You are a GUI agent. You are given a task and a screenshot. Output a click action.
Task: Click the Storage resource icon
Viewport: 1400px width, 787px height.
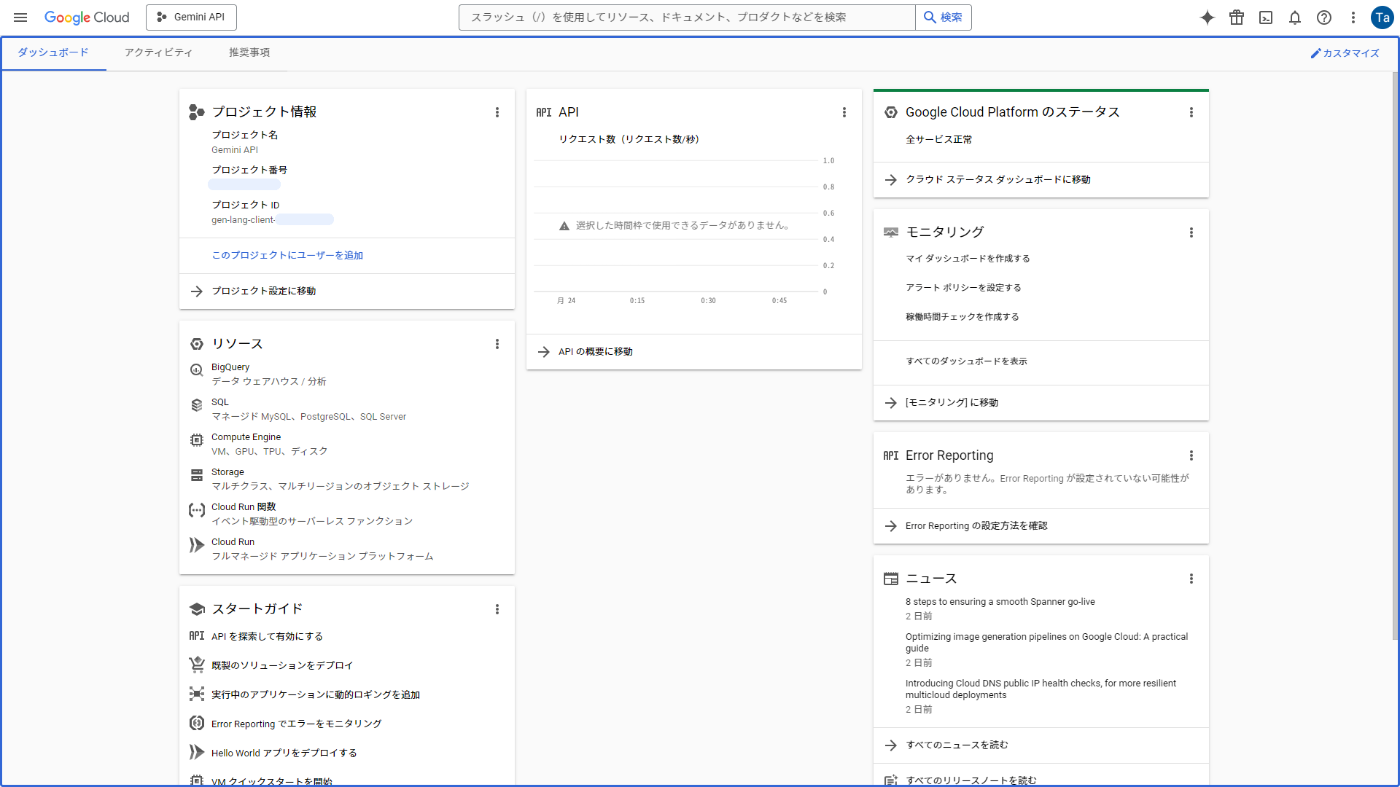(x=197, y=475)
